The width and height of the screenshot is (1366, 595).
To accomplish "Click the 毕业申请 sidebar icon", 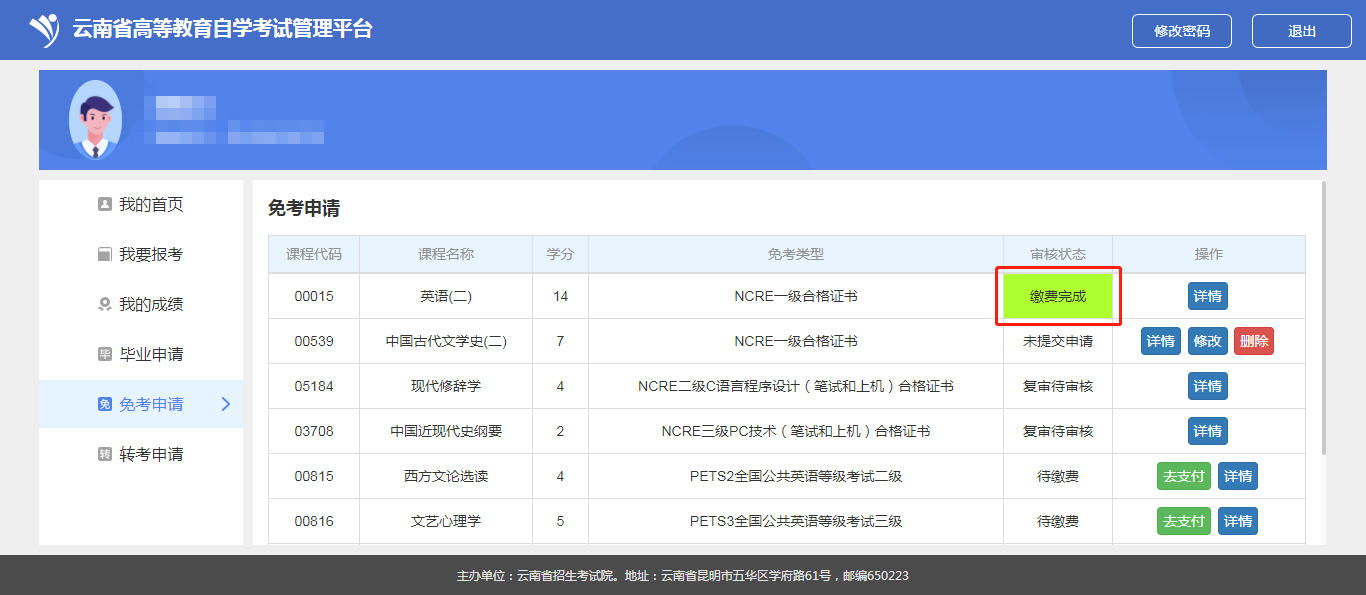I will click(x=104, y=355).
